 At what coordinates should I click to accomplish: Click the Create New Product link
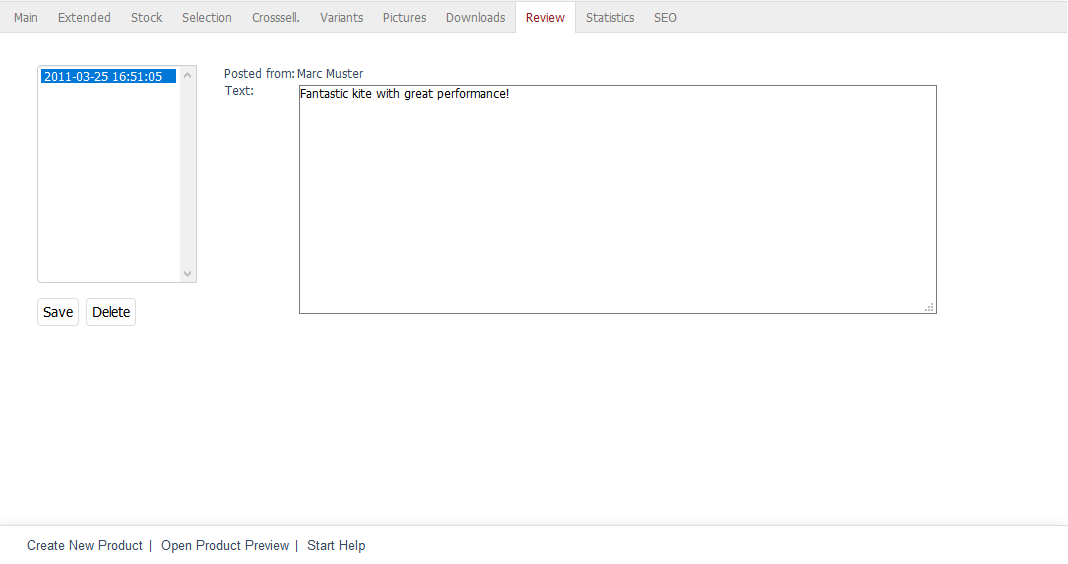click(x=85, y=546)
